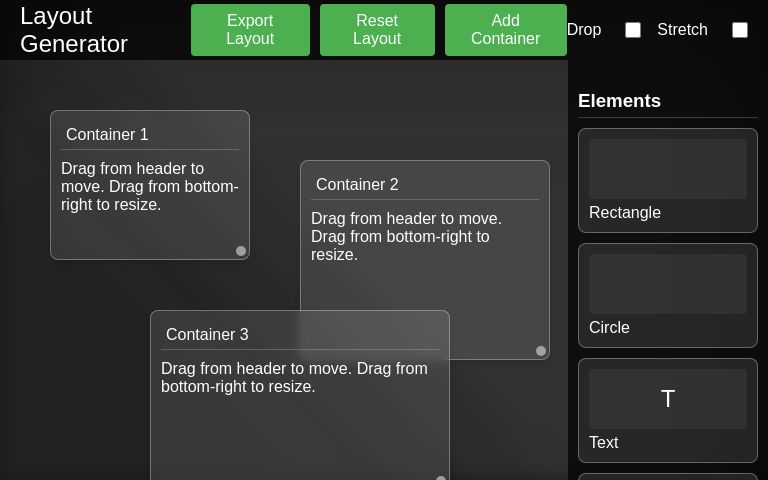
Task: Select the Circle element preview
Action: pyautogui.click(x=667, y=284)
